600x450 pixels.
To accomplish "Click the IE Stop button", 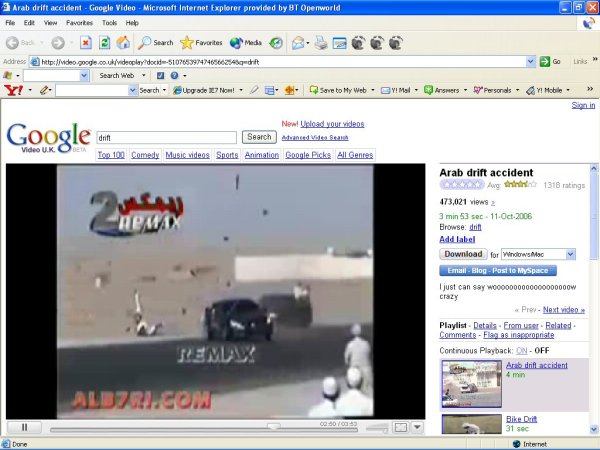I will pos(86,43).
